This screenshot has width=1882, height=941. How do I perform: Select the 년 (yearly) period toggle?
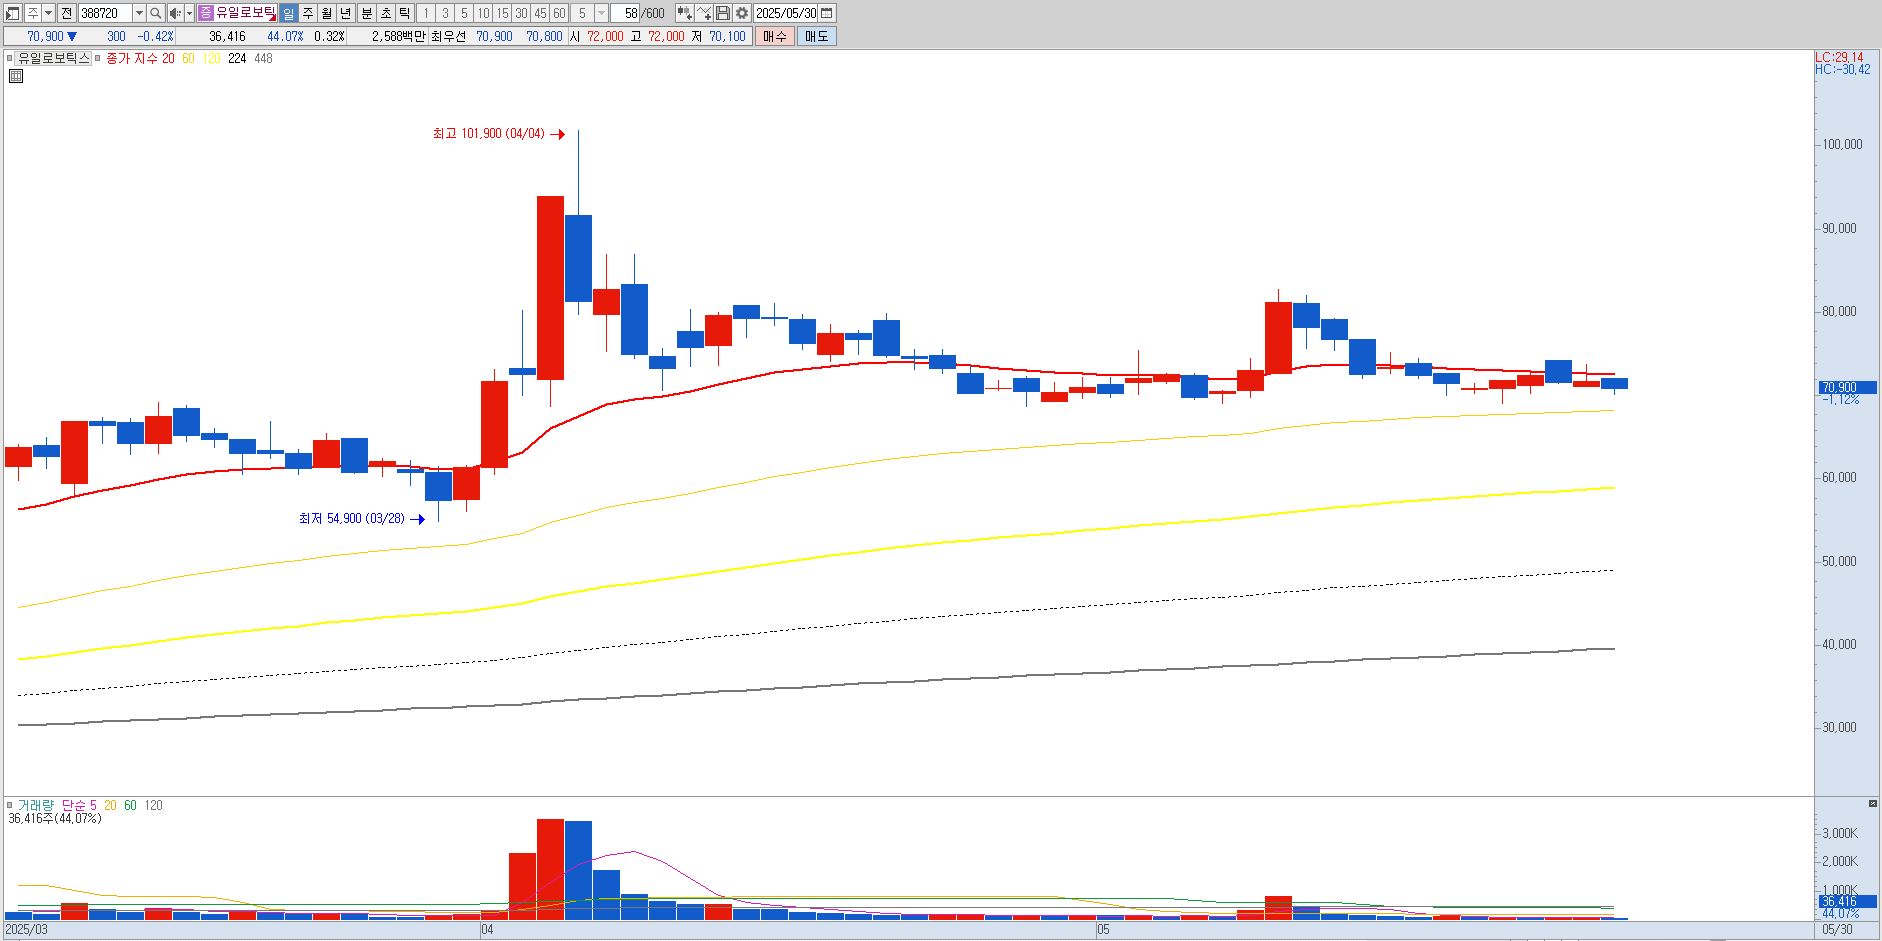click(x=346, y=13)
